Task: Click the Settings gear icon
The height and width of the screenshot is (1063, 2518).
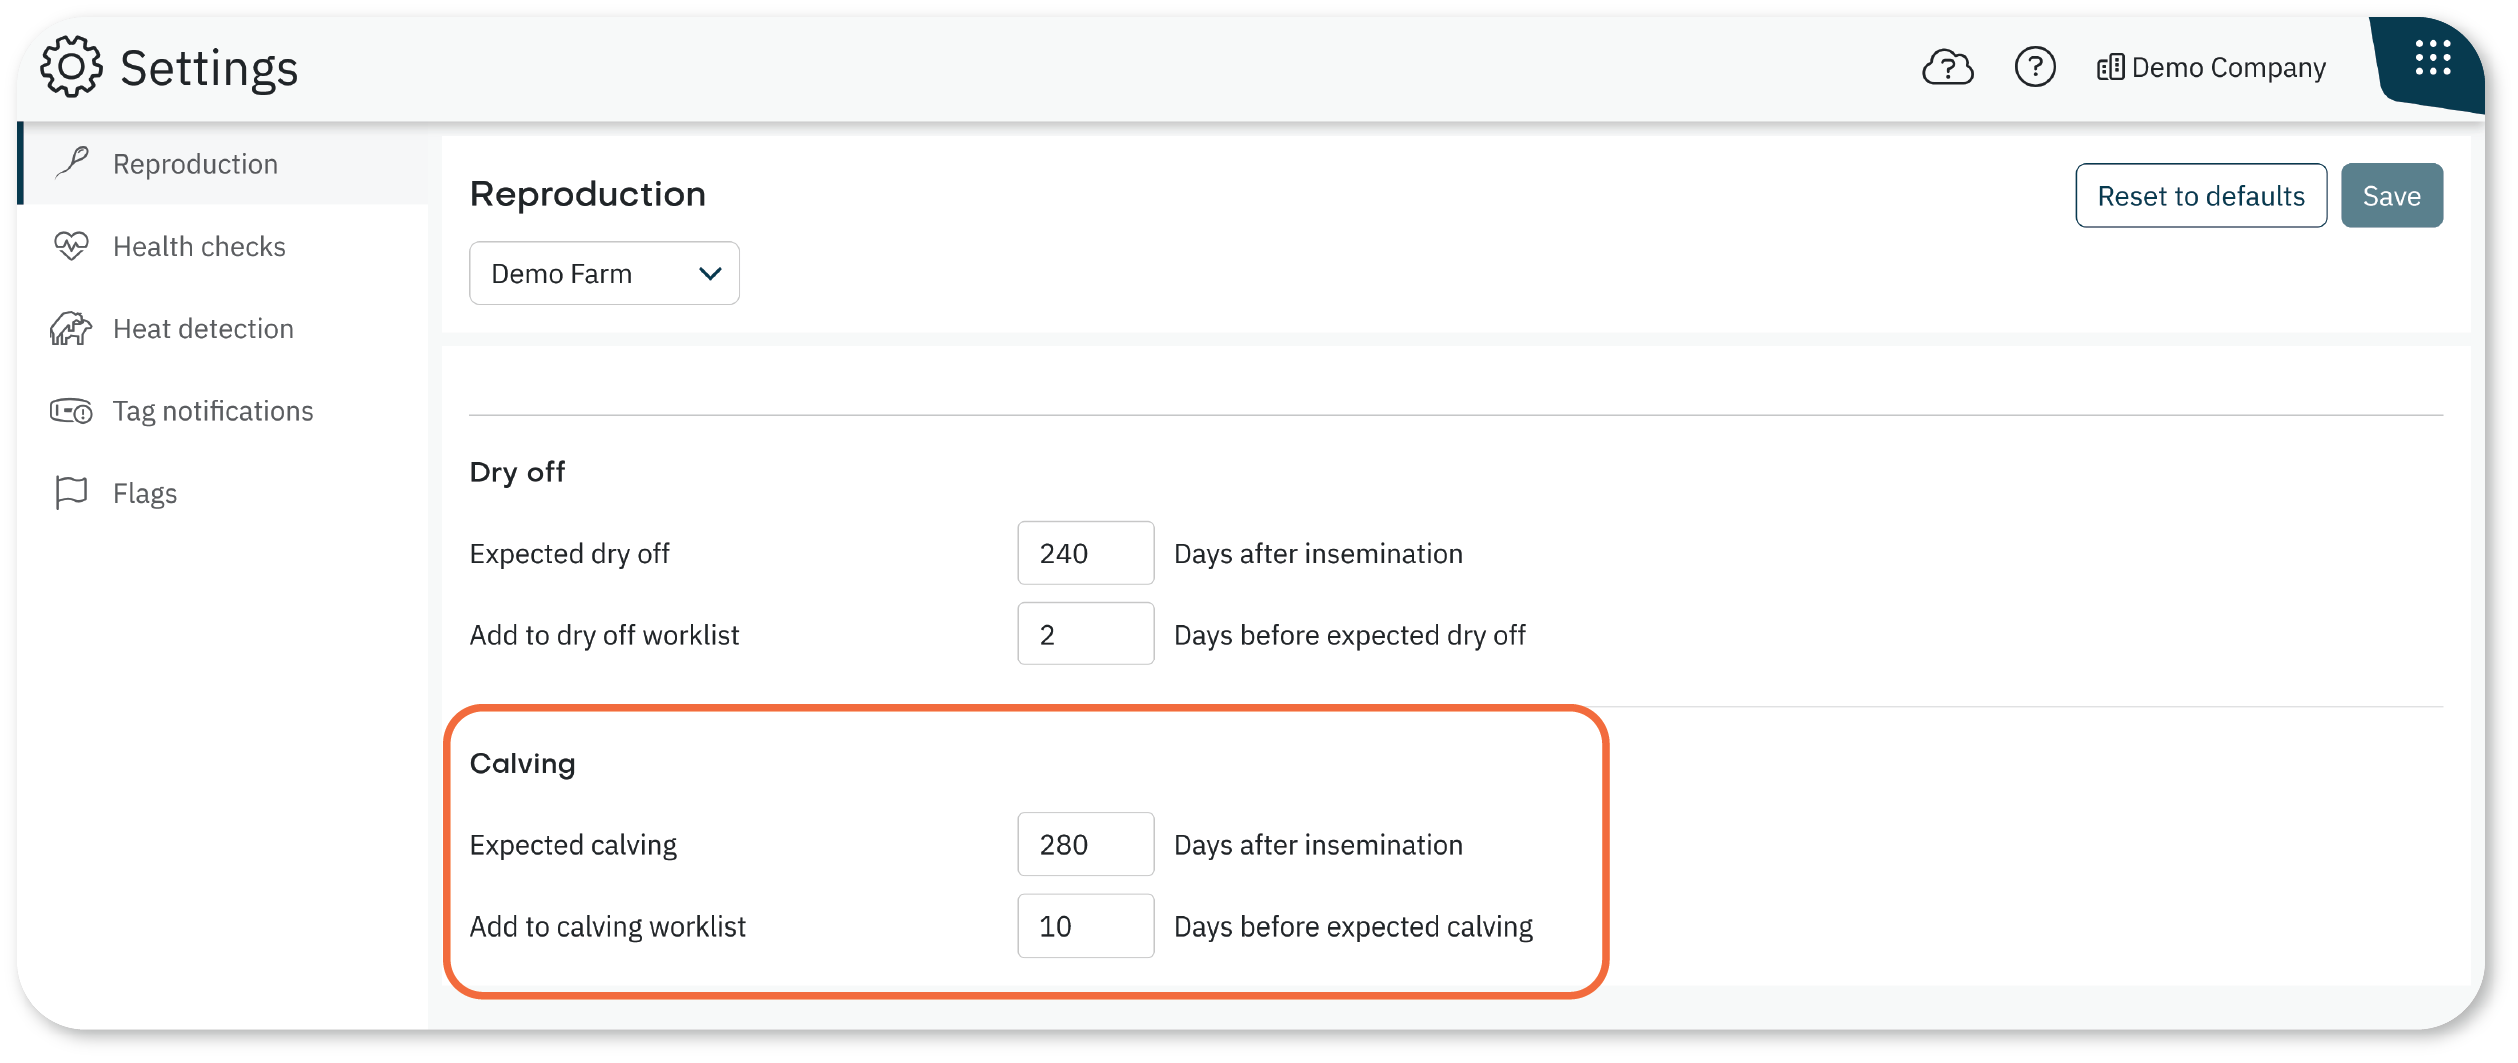Action: tap(71, 67)
